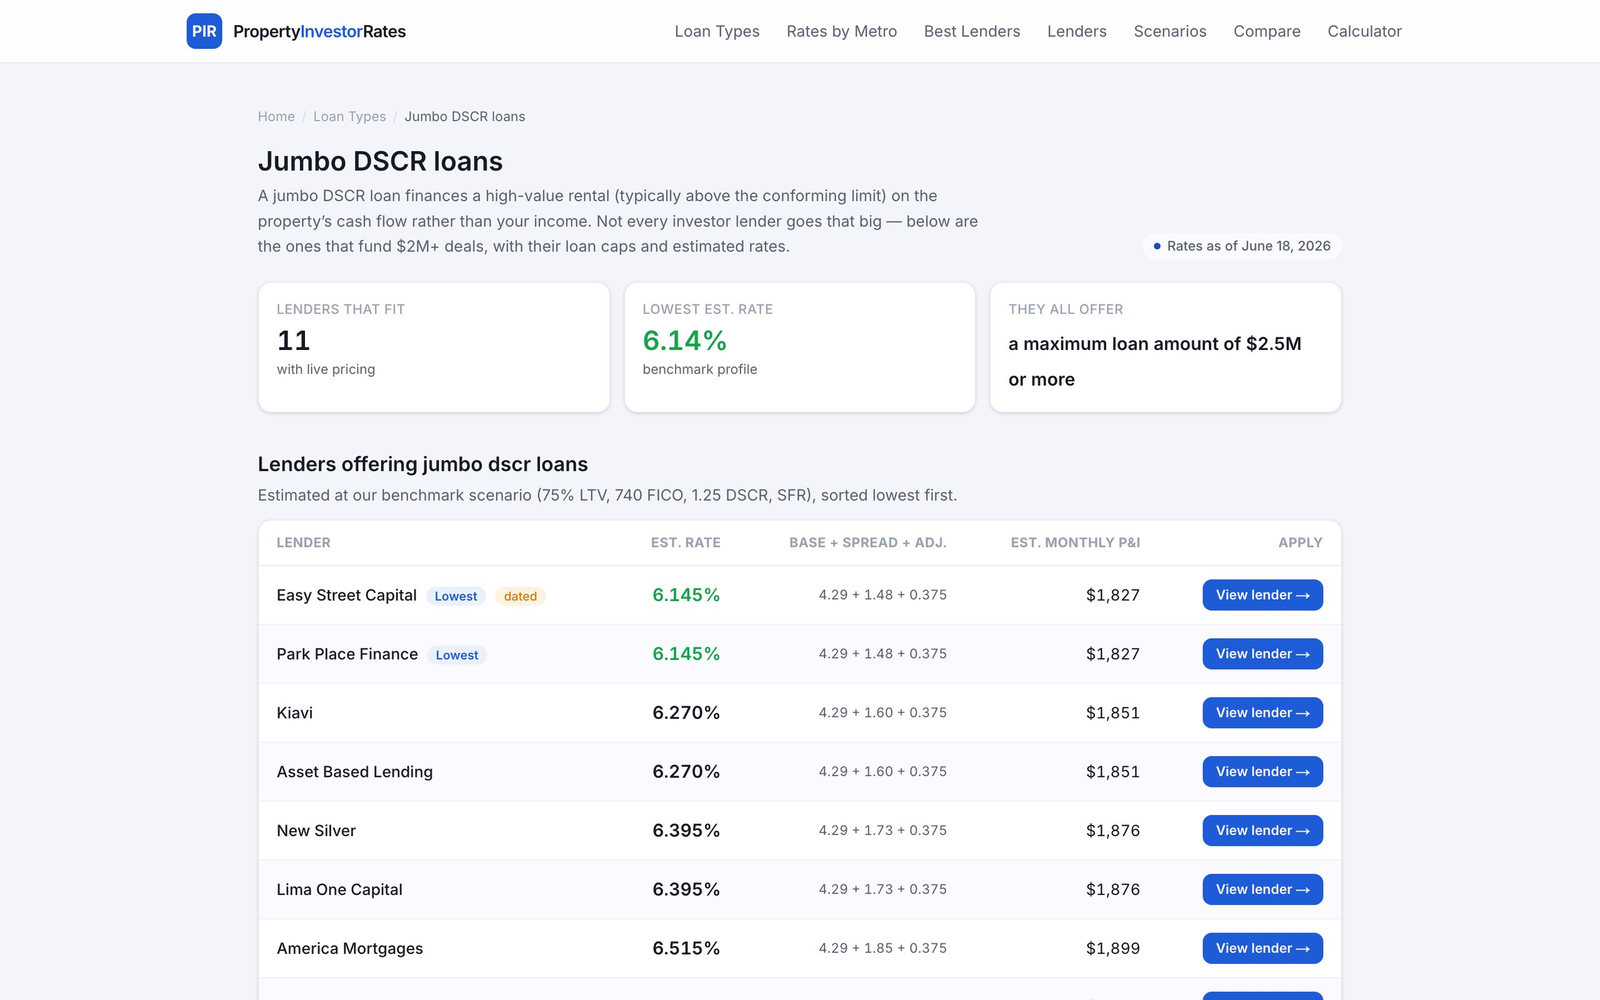Open the Compare page

[1267, 31]
